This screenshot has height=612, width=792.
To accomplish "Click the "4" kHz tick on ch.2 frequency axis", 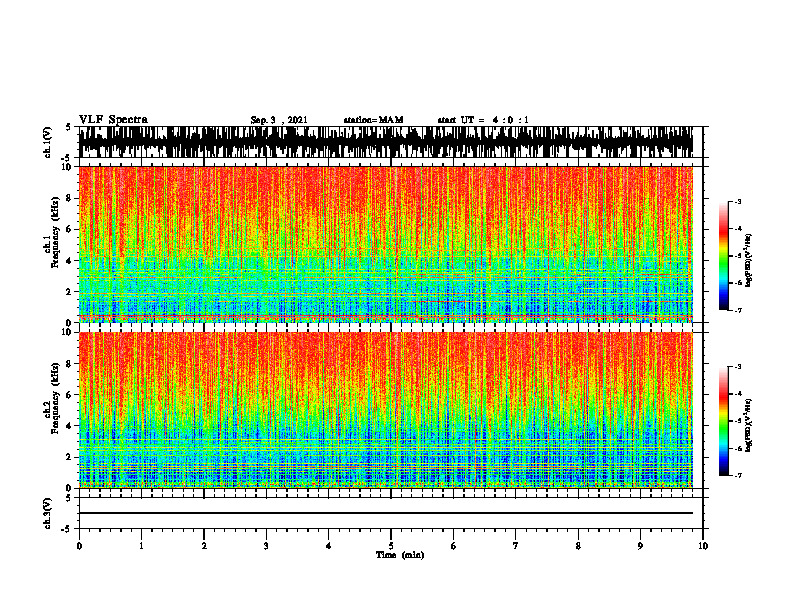I will 70,426.
